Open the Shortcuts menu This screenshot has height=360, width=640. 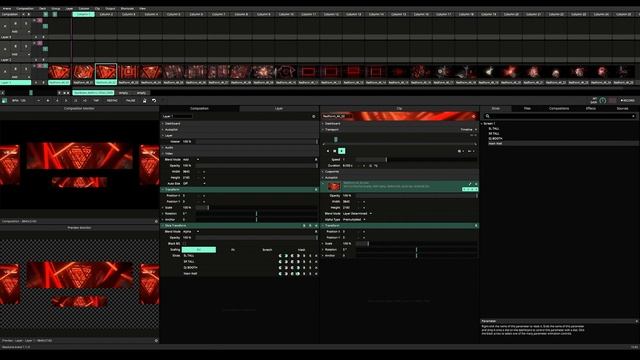127,8
